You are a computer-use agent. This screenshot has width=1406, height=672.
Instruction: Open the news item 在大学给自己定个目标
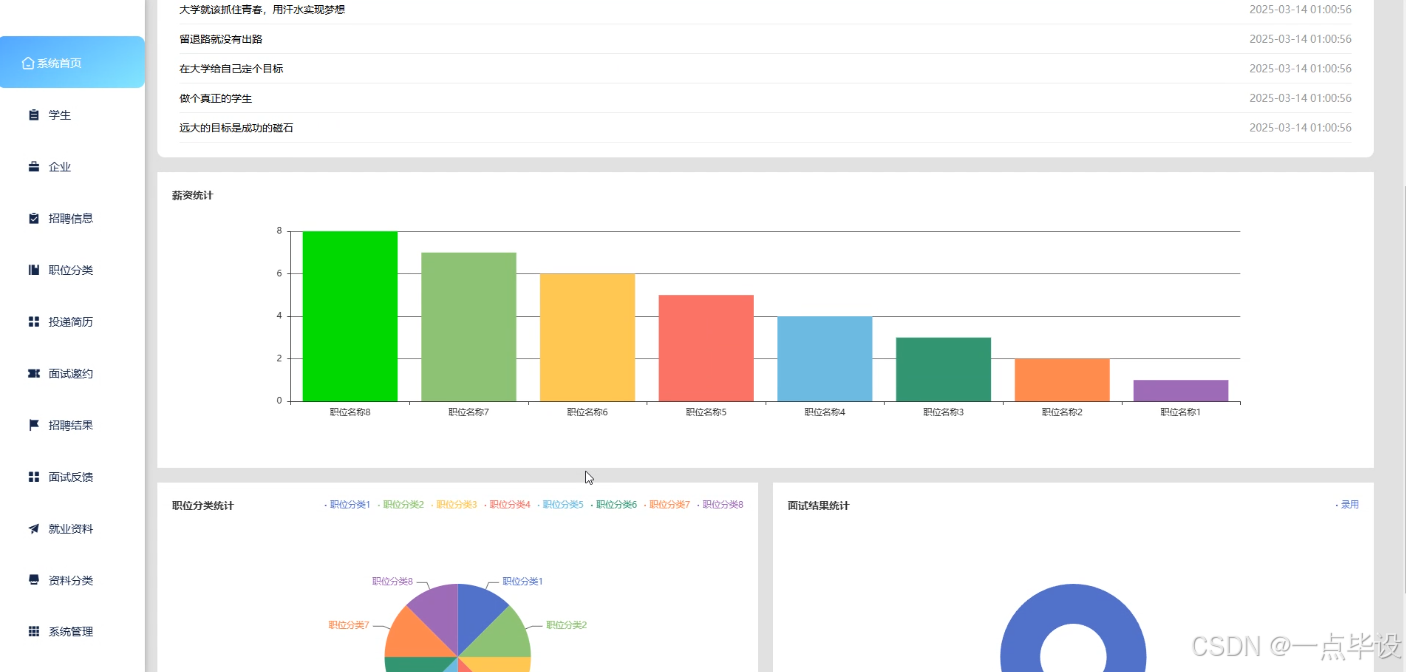(231, 69)
